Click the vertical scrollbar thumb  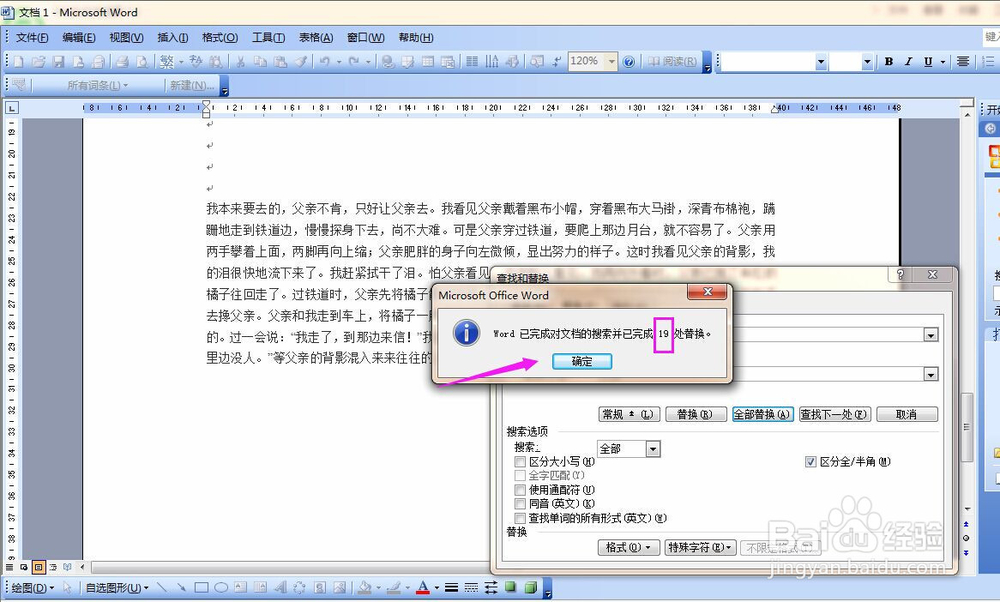click(x=967, y=427)
